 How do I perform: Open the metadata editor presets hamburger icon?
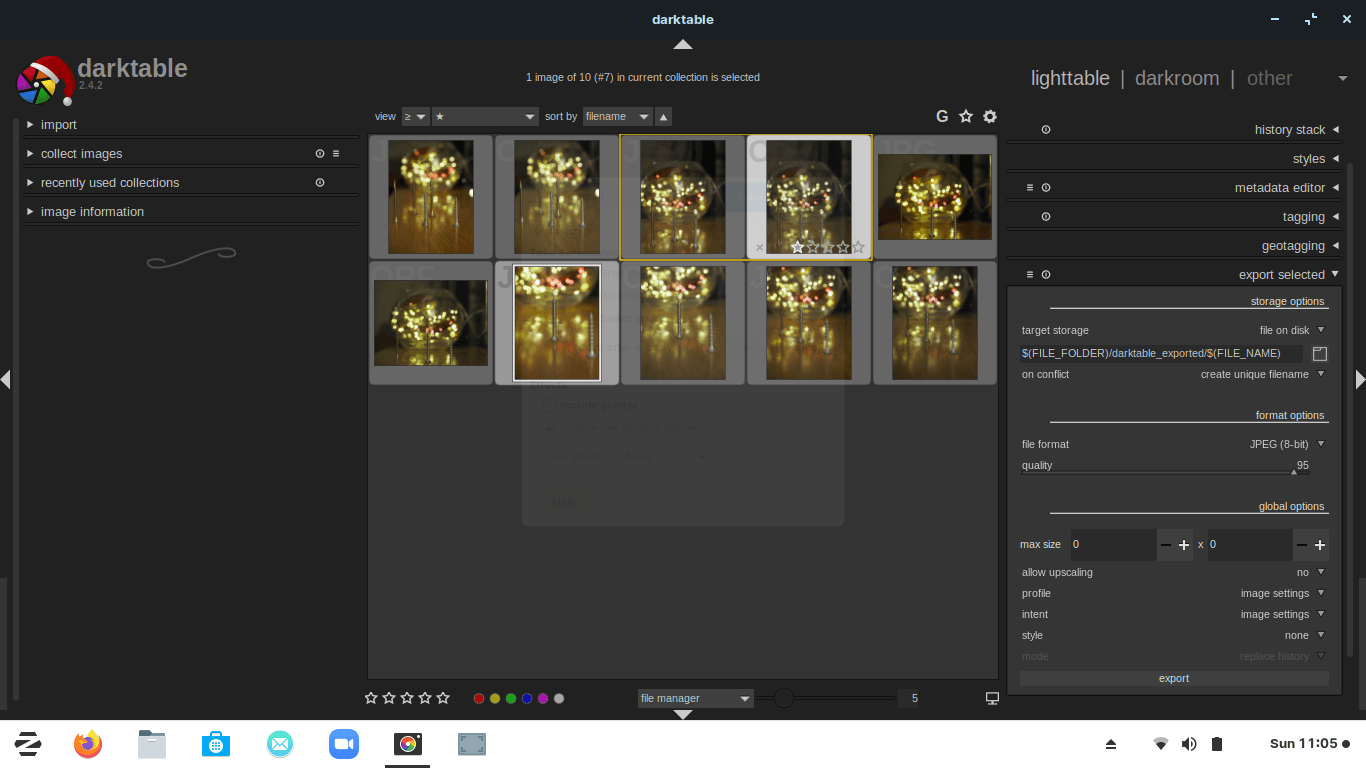(x=1028, y=187)
